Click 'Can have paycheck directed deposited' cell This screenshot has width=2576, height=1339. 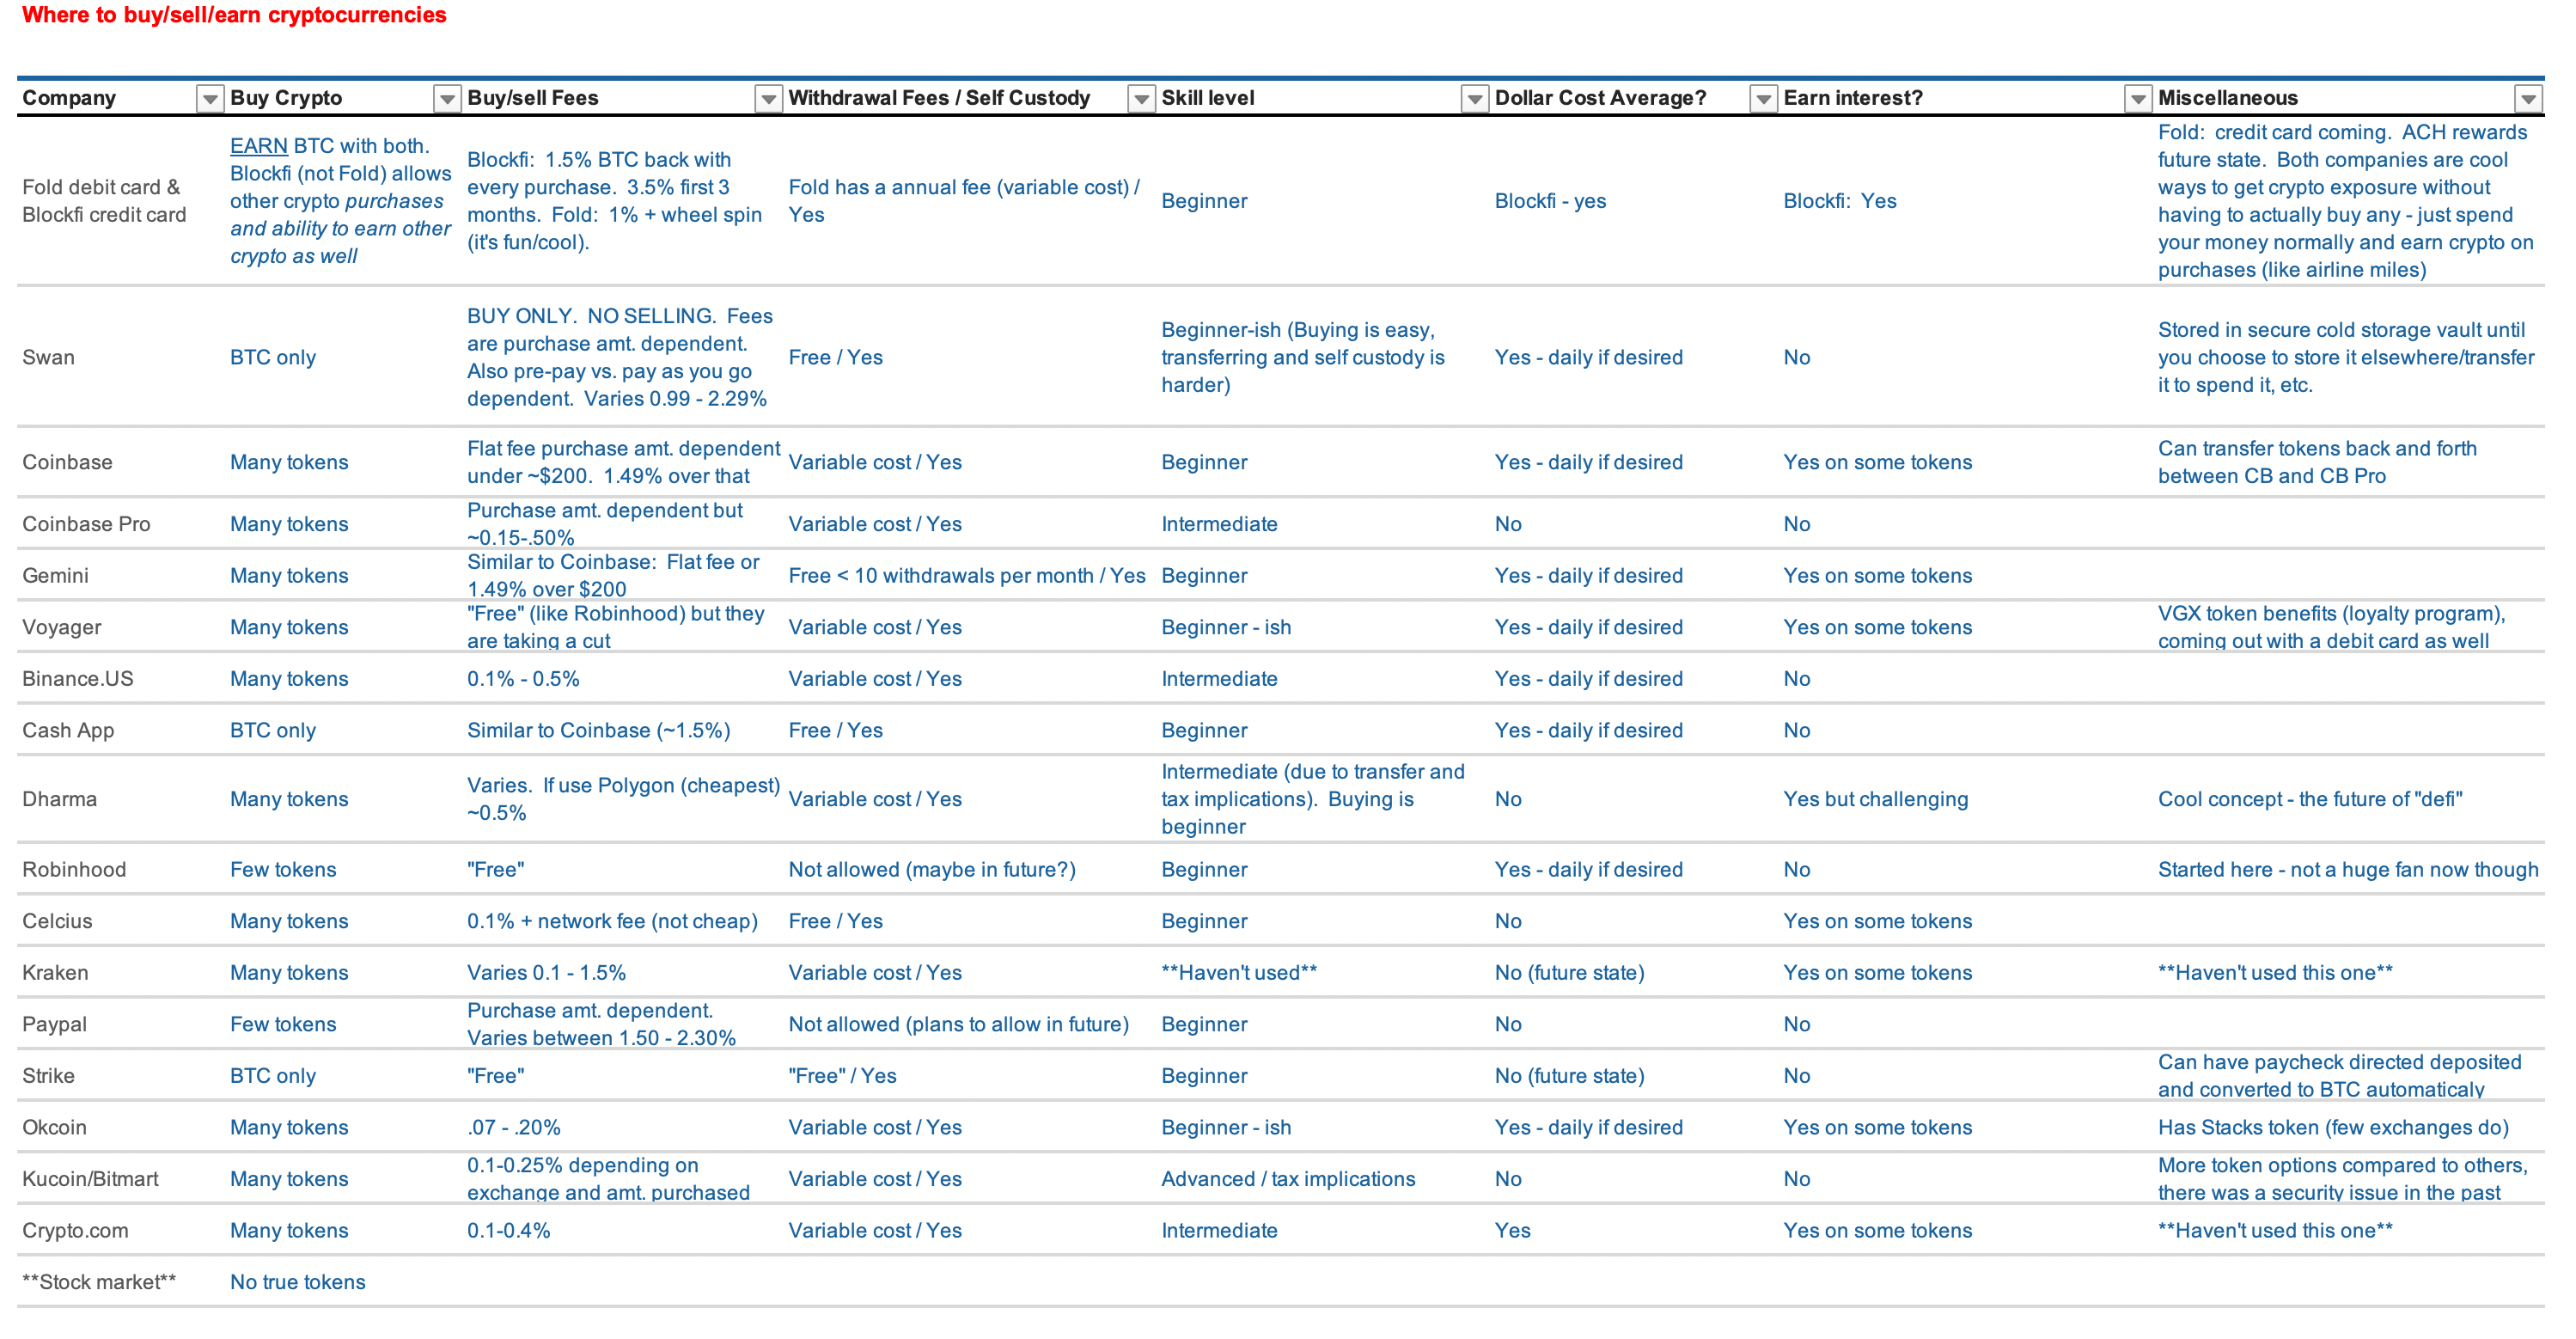click(x=2339, y=1076)
